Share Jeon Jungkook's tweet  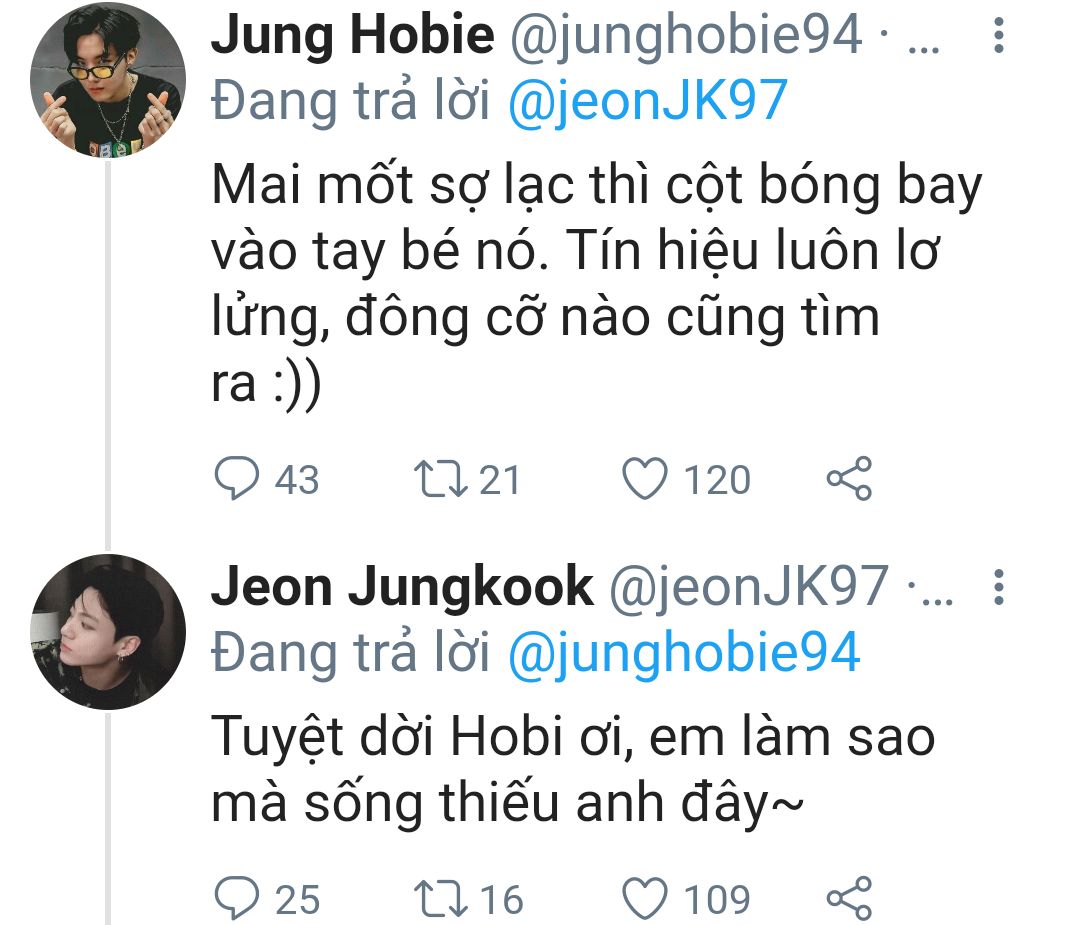[849, 898]
